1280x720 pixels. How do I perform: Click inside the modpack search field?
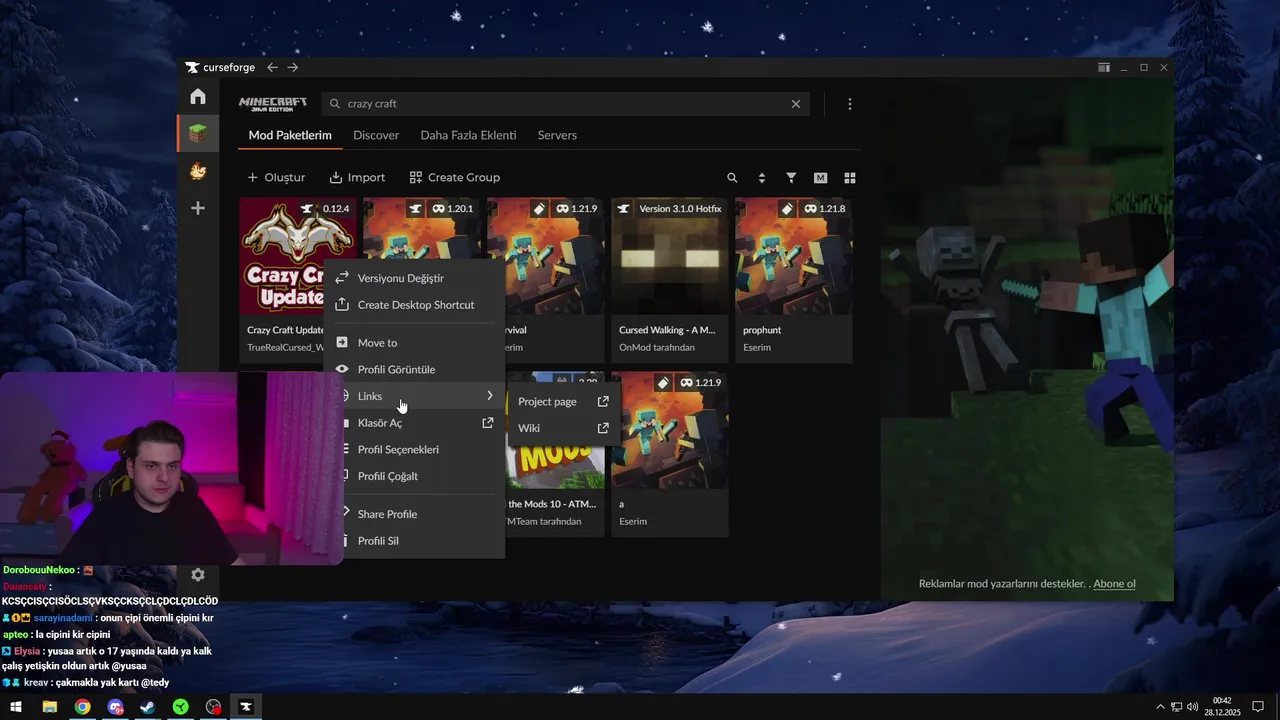coord(565,104)
